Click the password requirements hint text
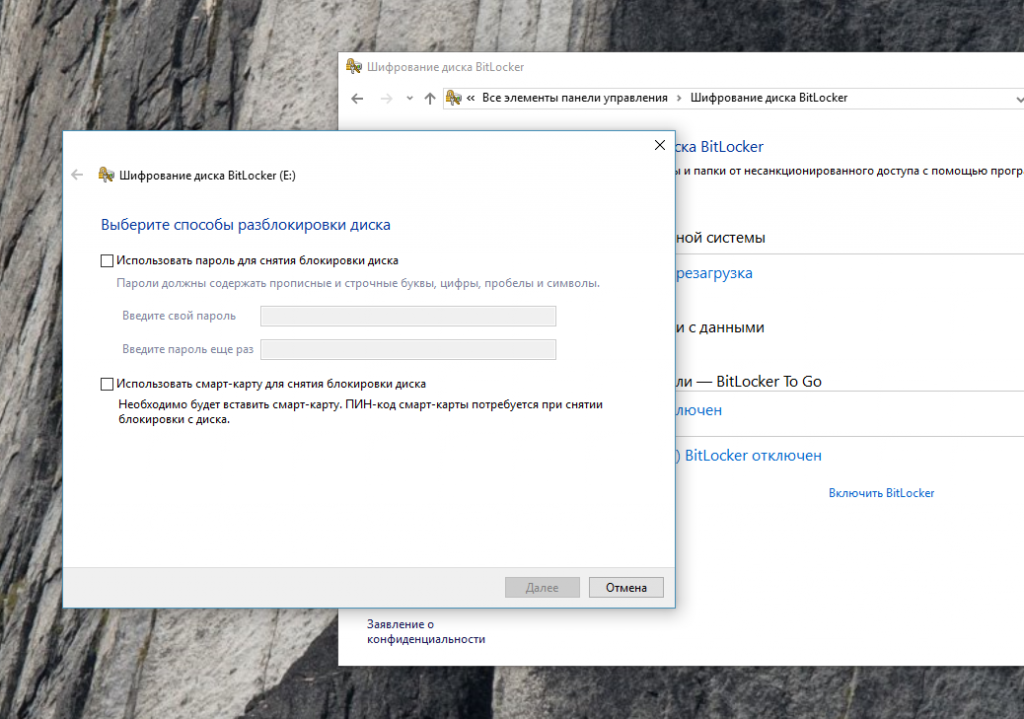 (x=358, y=283)
